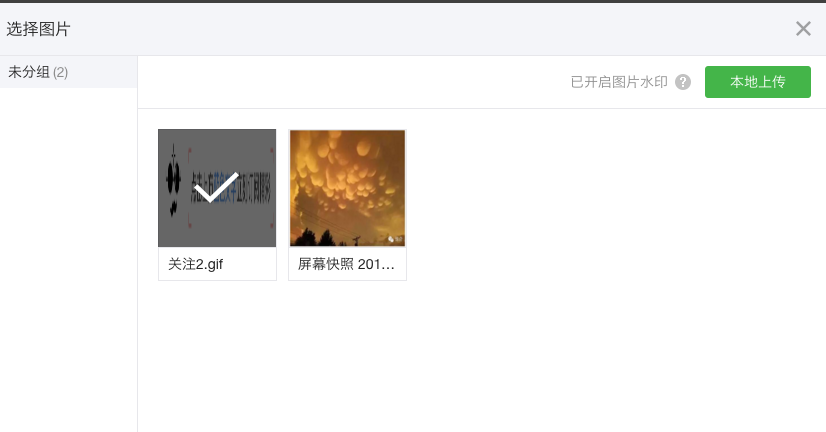Click the white checkmark on 关注2.gif
This screenshot has height=432, width=826.
pyautogui.click(x=216, y=188)
